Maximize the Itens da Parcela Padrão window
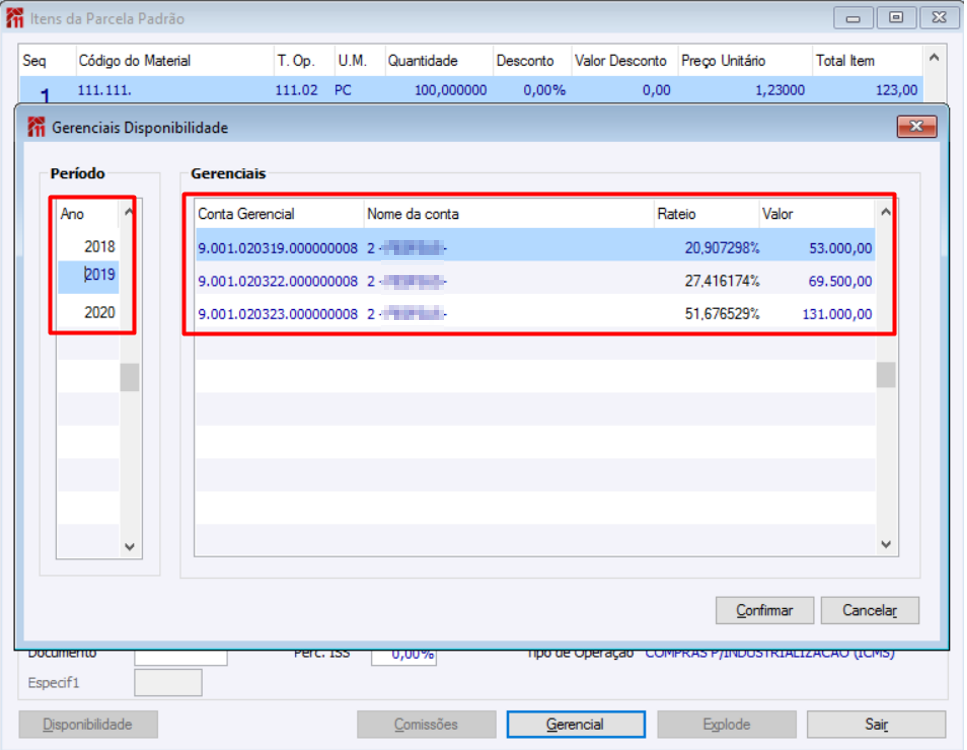Screen dimensions: 967x750 (896, 18)
